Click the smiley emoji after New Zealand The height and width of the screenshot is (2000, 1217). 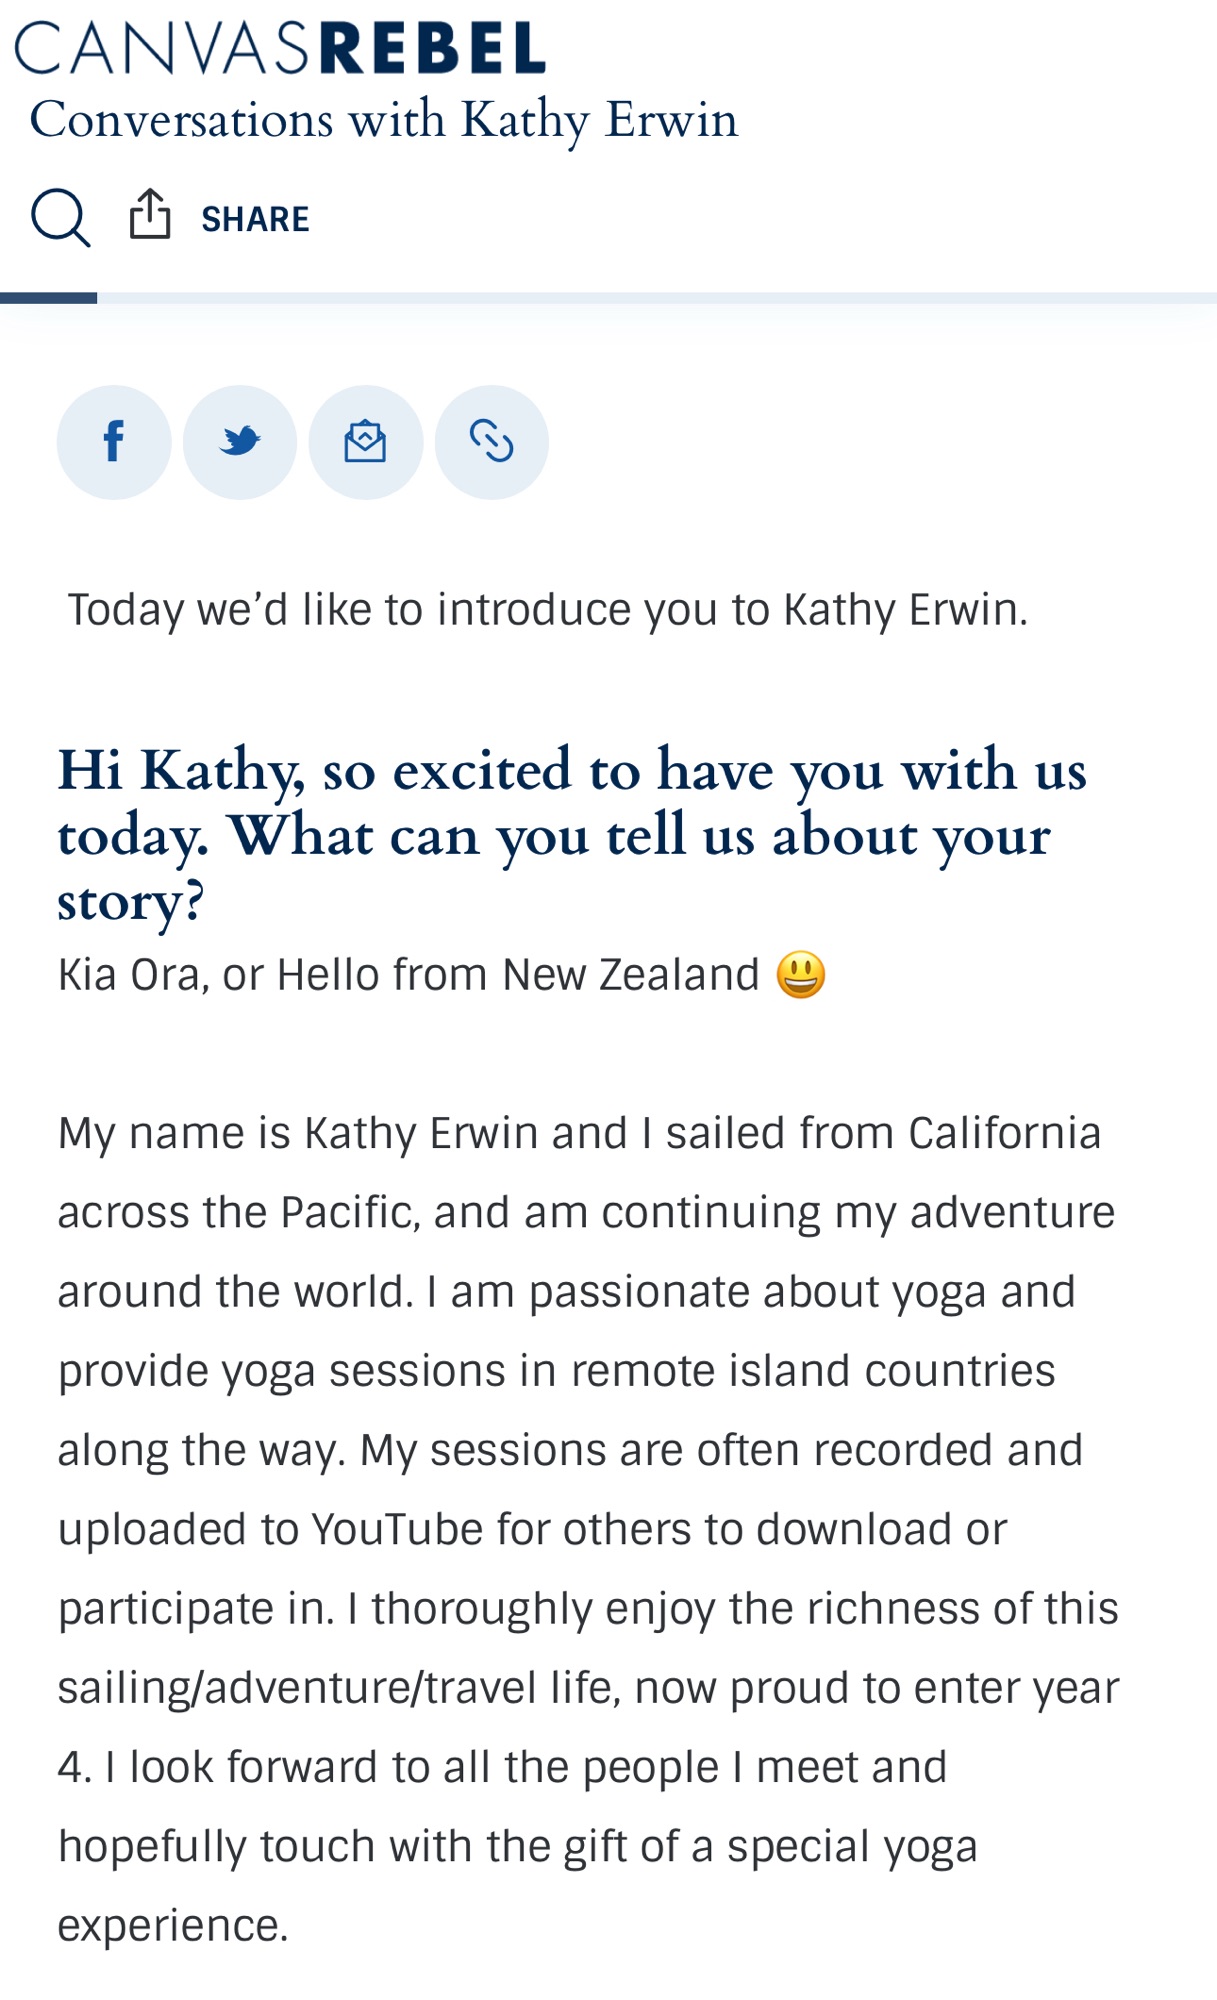coord(801,975)
